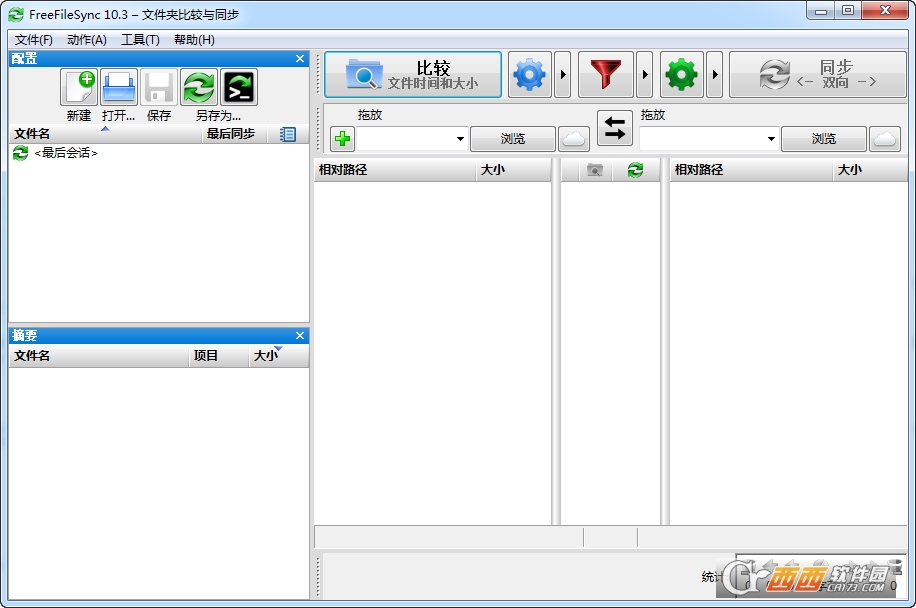916x608 pixels.
Task: Click the right folder path input field
Action: [702, 139]
